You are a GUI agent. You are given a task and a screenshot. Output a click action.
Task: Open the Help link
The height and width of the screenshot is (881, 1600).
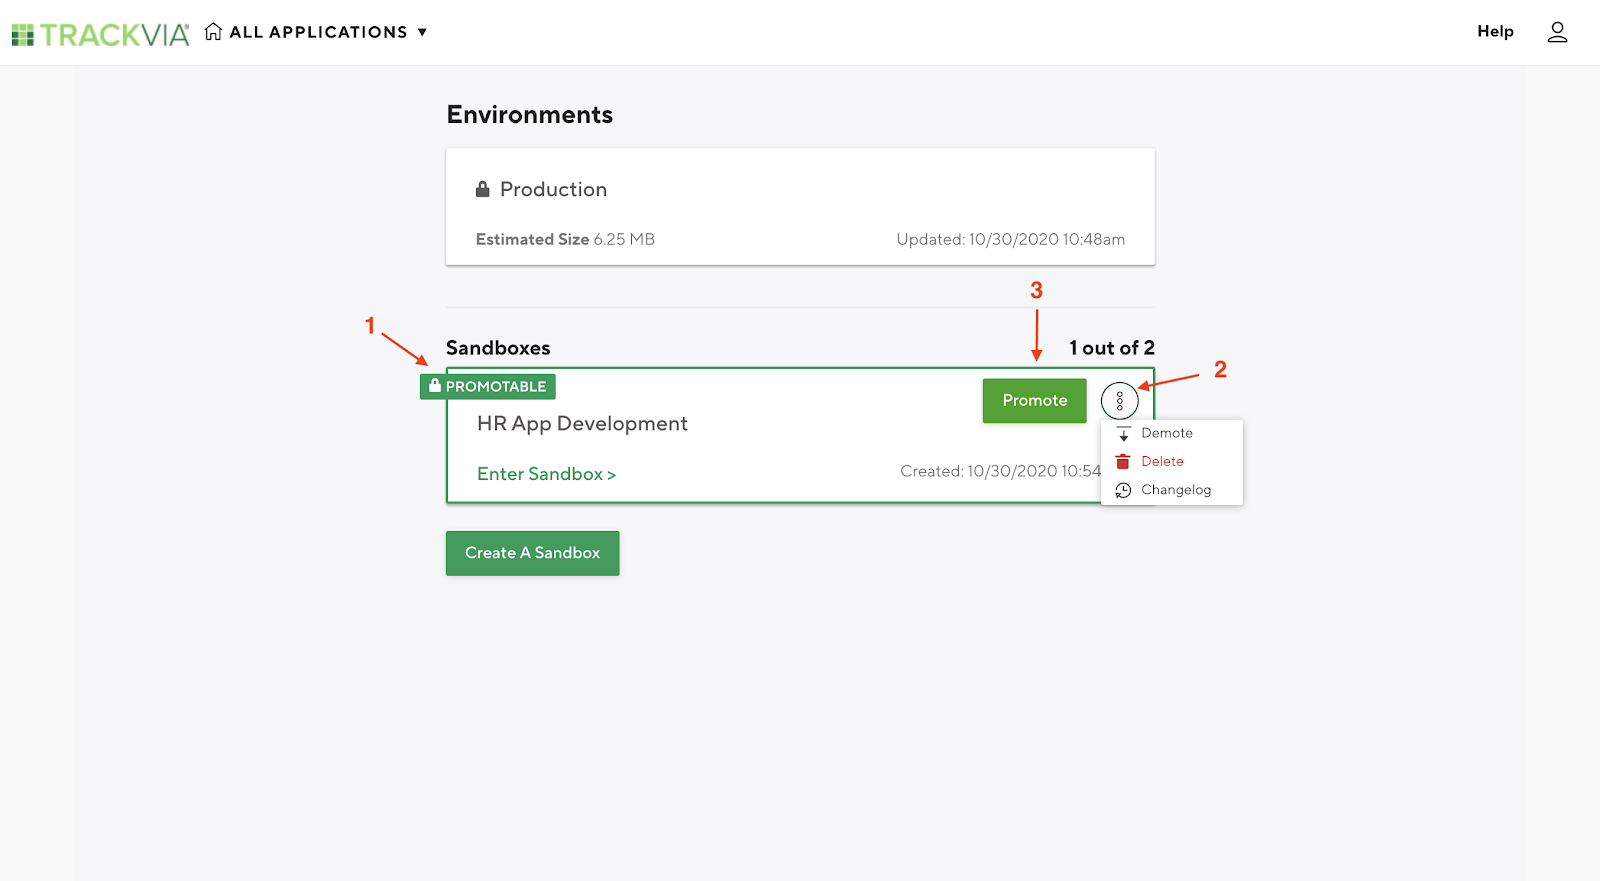pos(1495,31)
